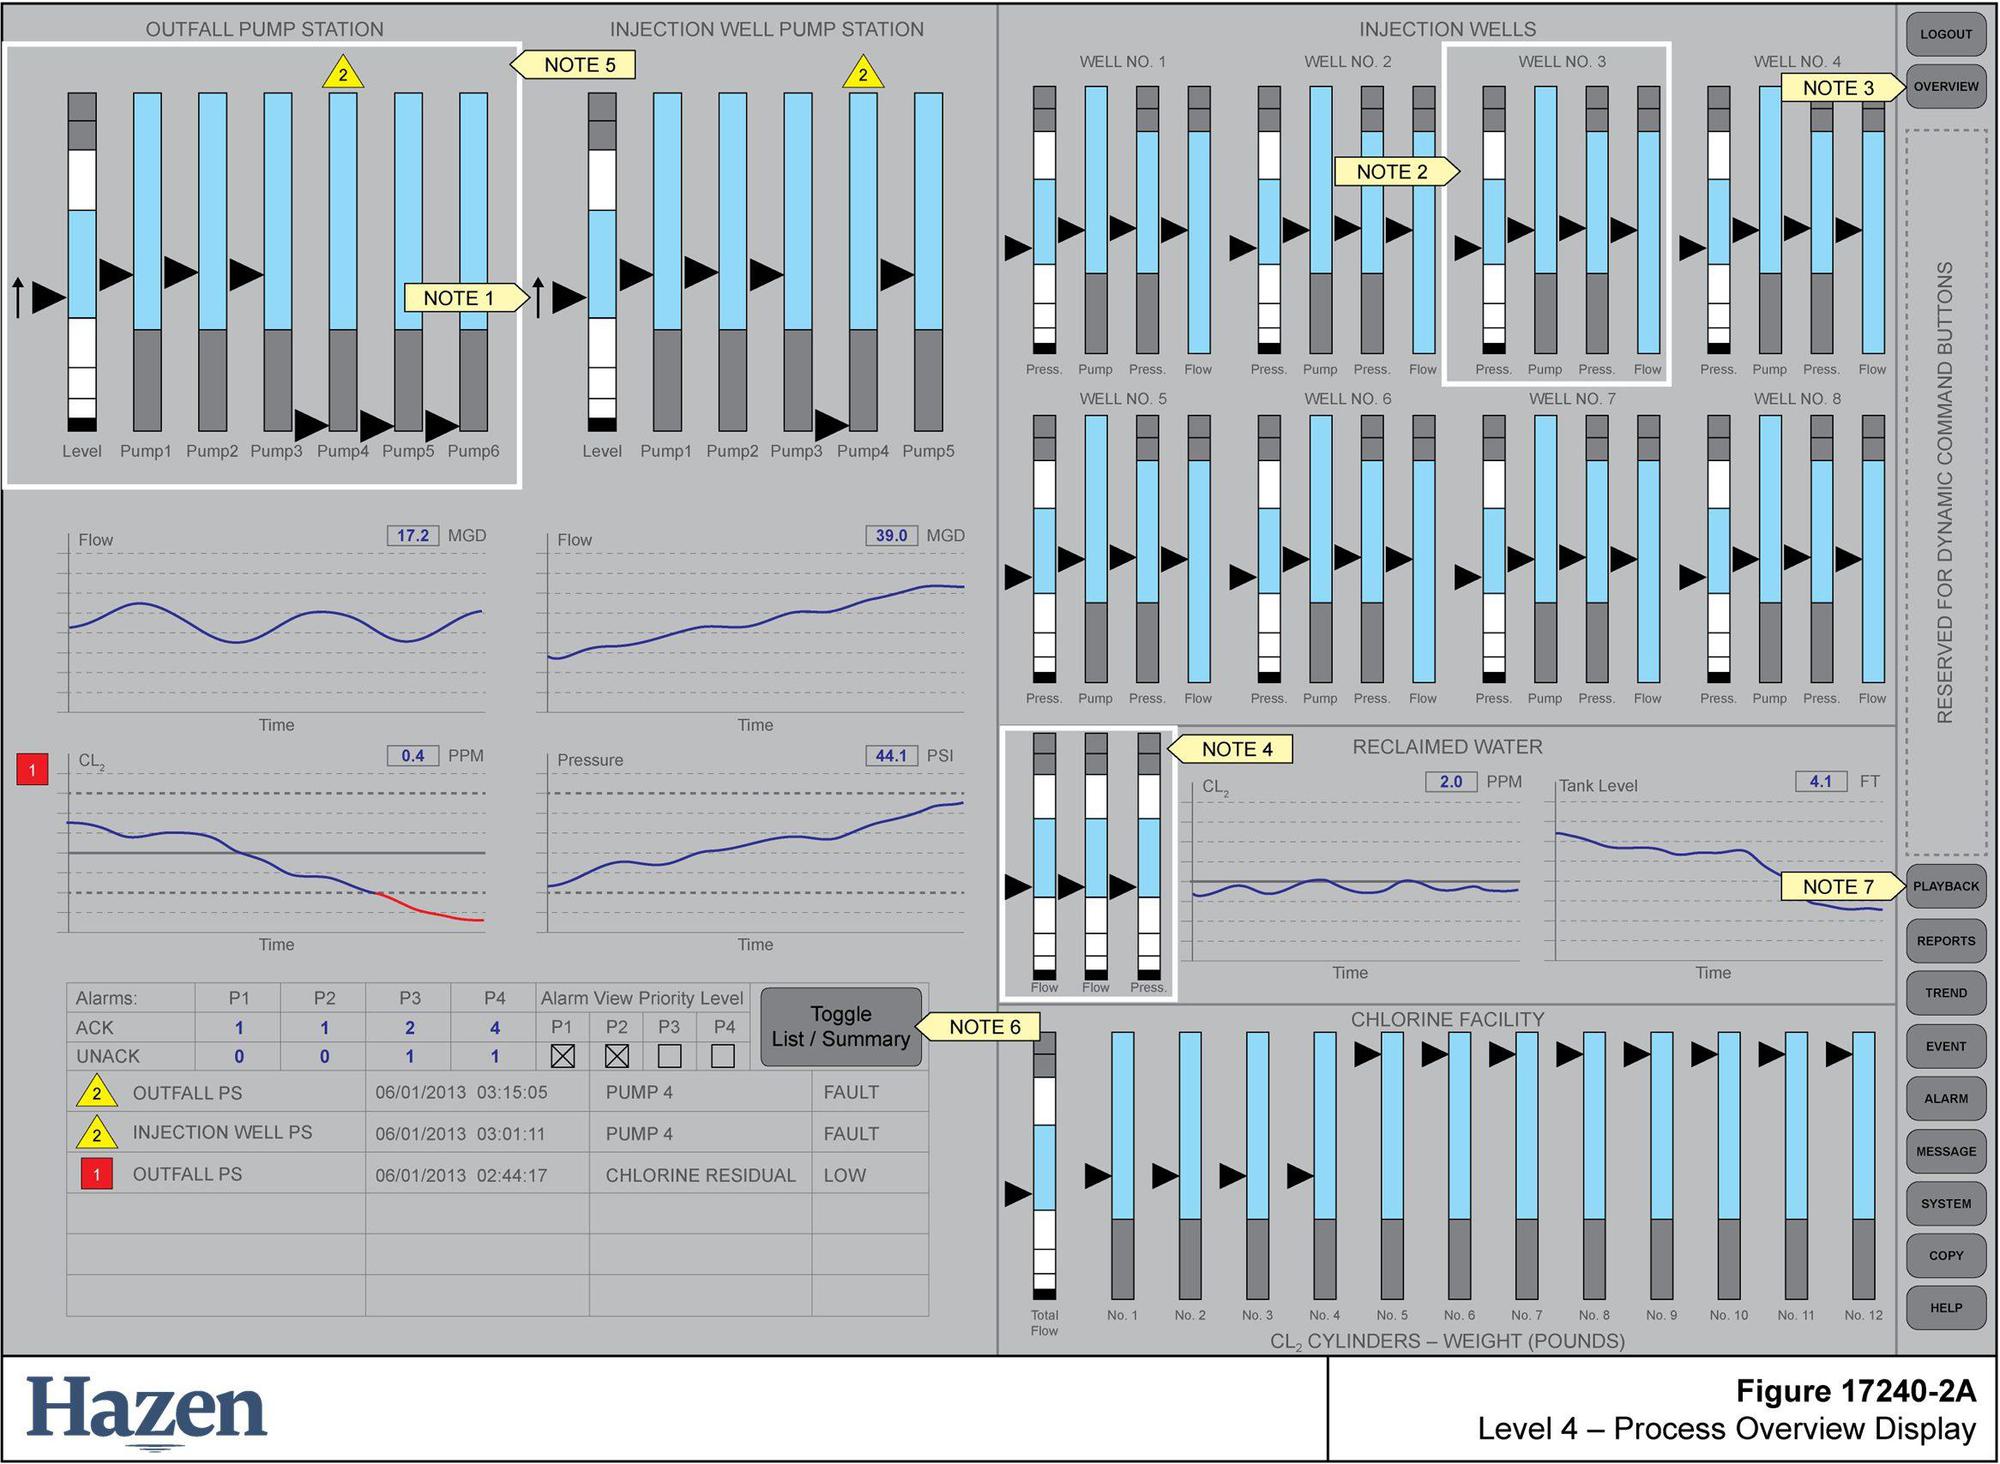Click the 17.2 MGD flow value field
The height and width of the screenshot is (1464, 2000).
pos(413,536)
